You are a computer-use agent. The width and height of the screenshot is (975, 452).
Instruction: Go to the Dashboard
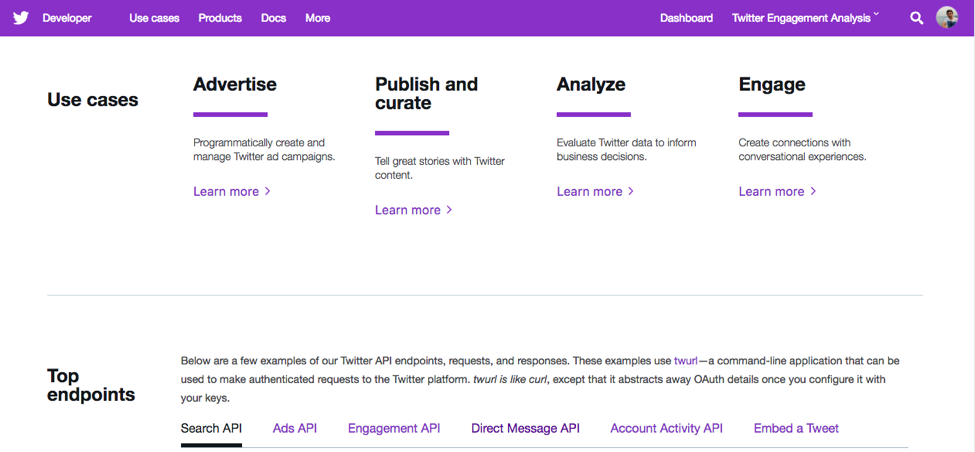686,18
